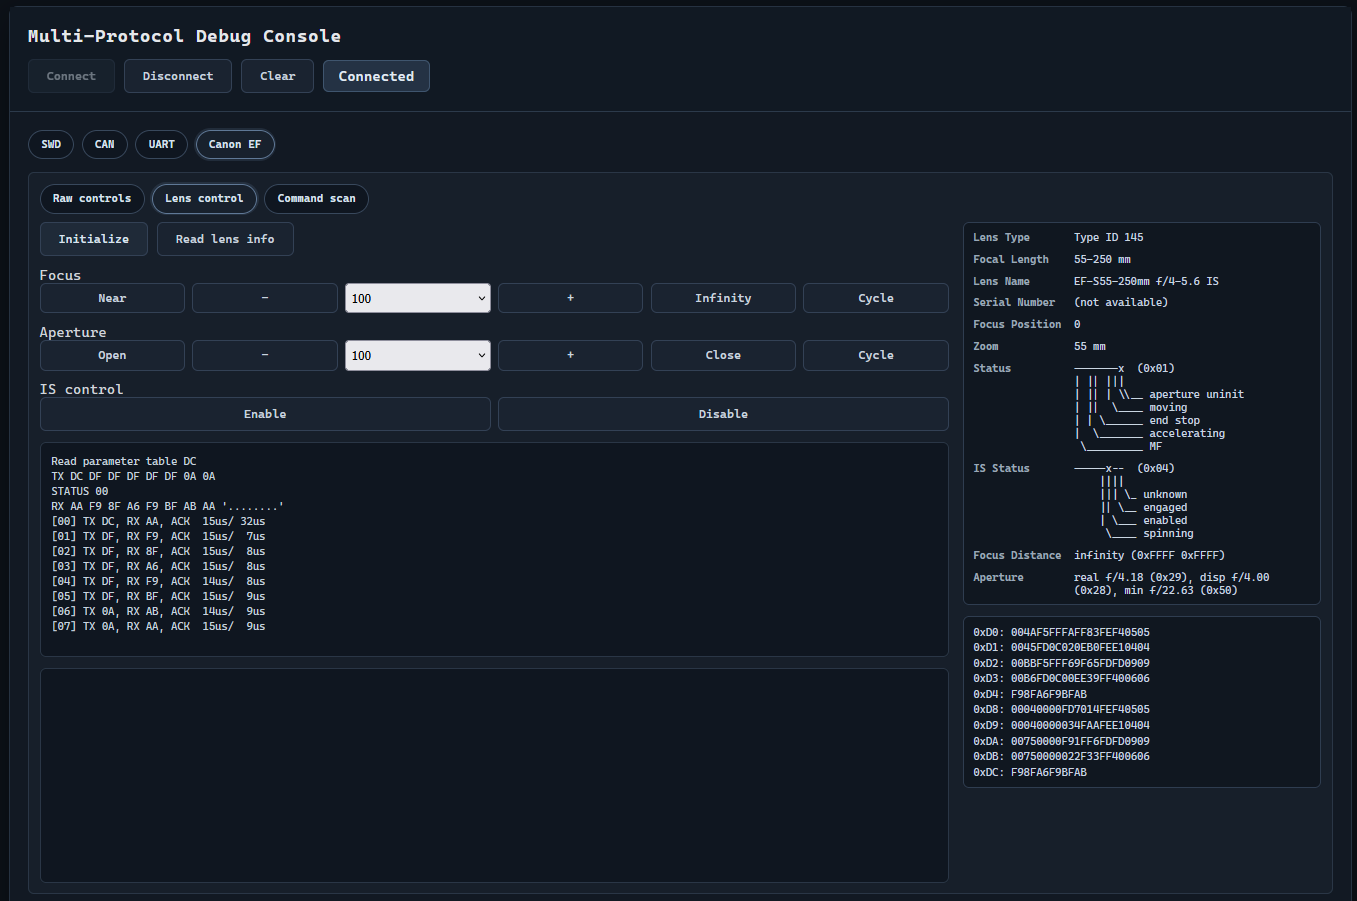1357x901 pixels.
Task: Click the Read lens info button
Action: 225,239
